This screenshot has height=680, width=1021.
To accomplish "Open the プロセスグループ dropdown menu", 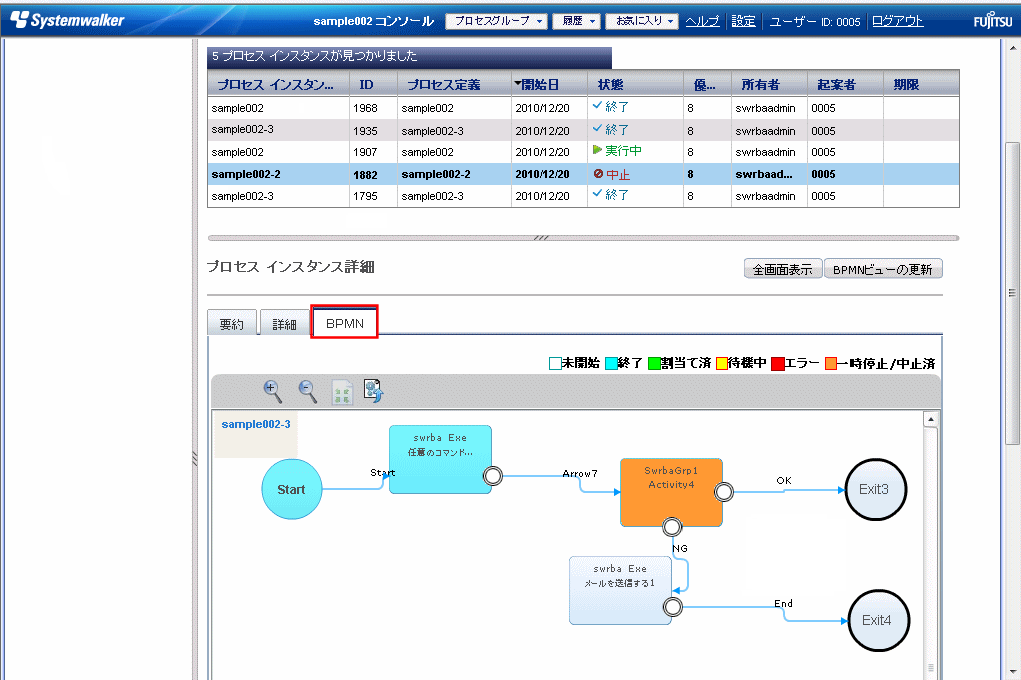I will (x=496, y=21).
